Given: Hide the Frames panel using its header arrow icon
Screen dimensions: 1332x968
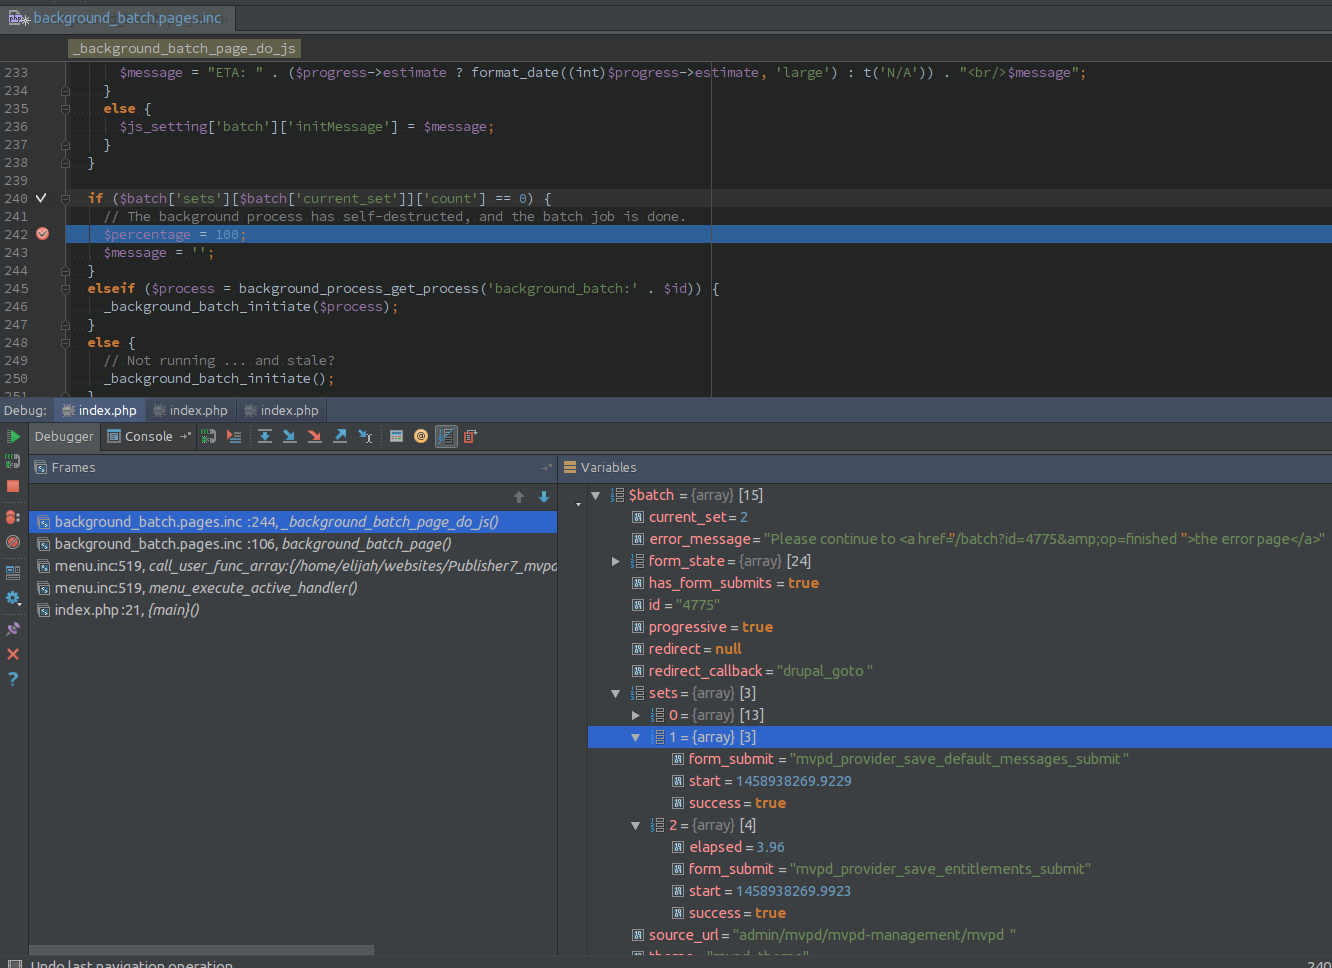Looking at the screenshot, I should coord(546,467).
